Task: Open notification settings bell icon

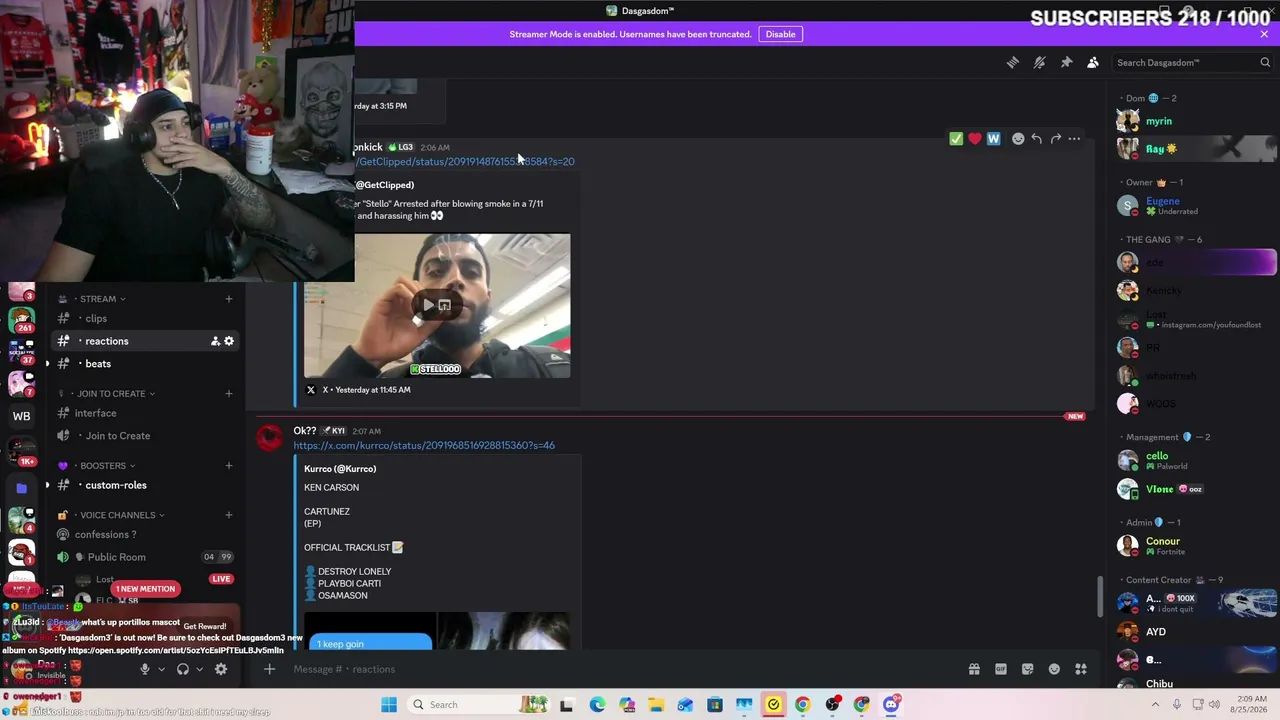Action: [x=1040, y=62]
